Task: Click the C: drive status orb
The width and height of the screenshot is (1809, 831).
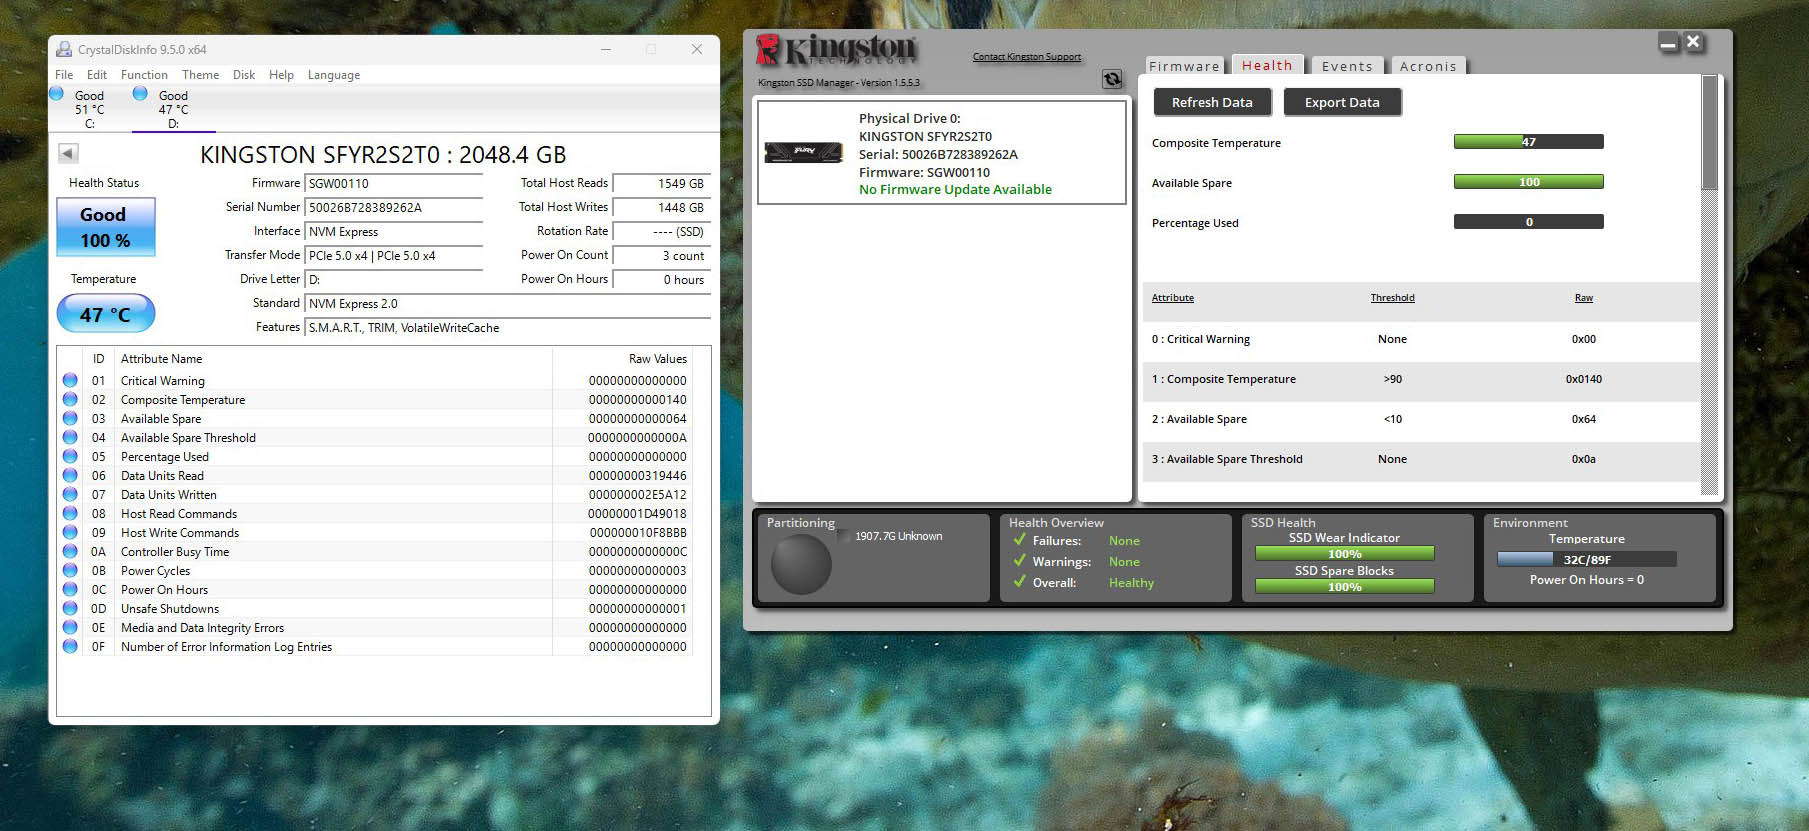Action: click(x=56, y=93)
